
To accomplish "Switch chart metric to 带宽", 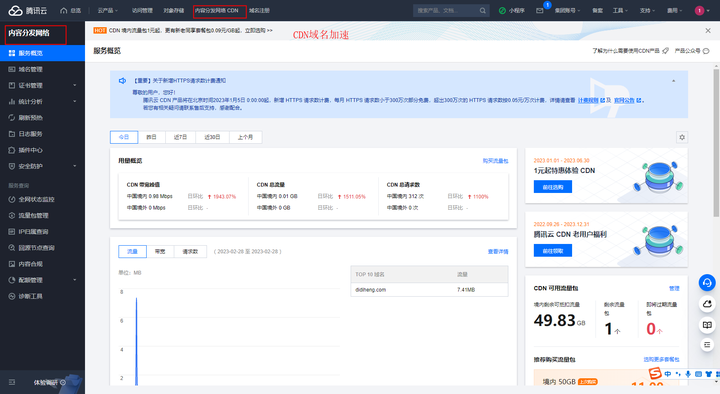I will (160, 251).
